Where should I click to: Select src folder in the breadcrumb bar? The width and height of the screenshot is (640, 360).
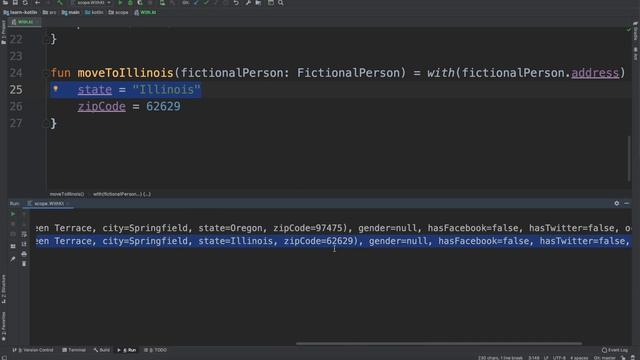coord(50,12)
